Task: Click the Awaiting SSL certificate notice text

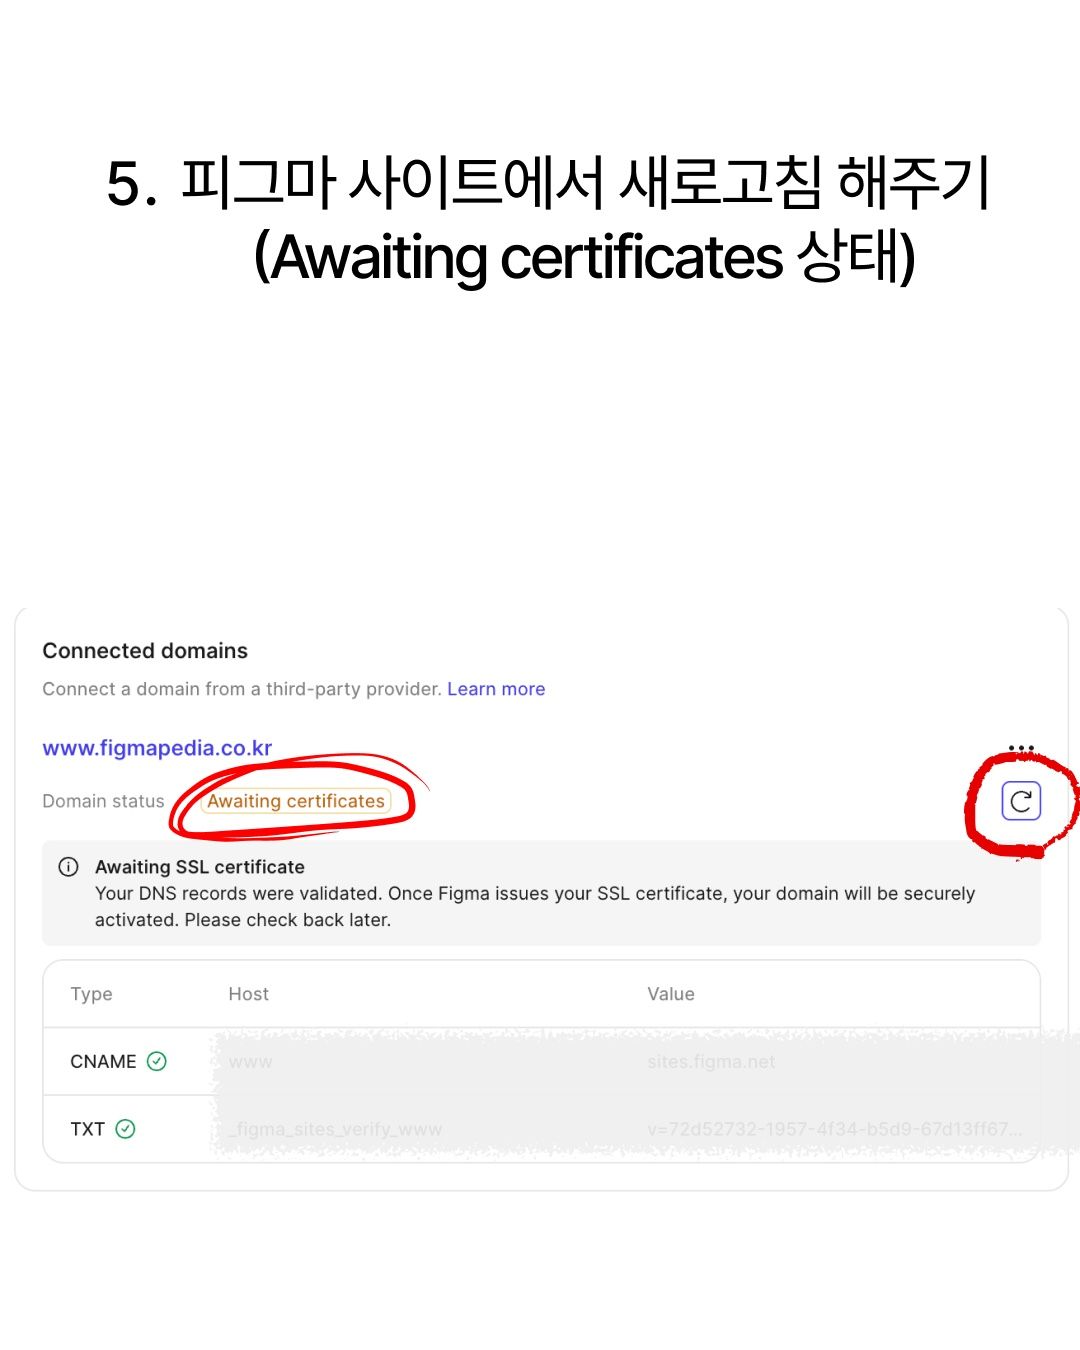Action: (200, 867)
